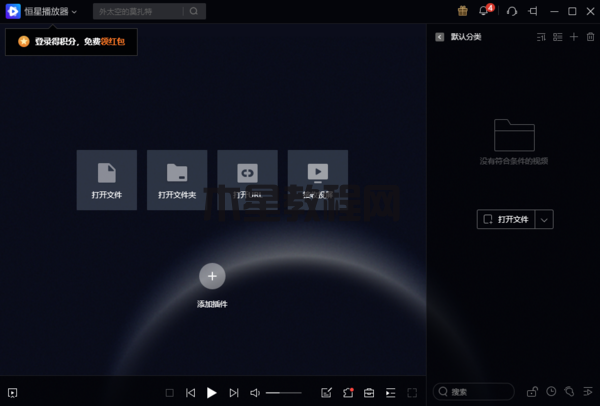This screenshot has height=406, width=600.
Task: Click the 打开文件夹 tile
Action: 177,180
